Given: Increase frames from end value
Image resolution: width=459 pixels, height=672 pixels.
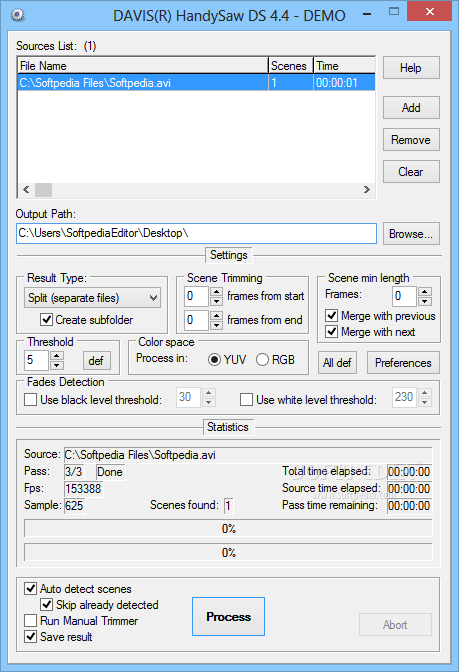Looking at the screenshot, I should [216, 316].
